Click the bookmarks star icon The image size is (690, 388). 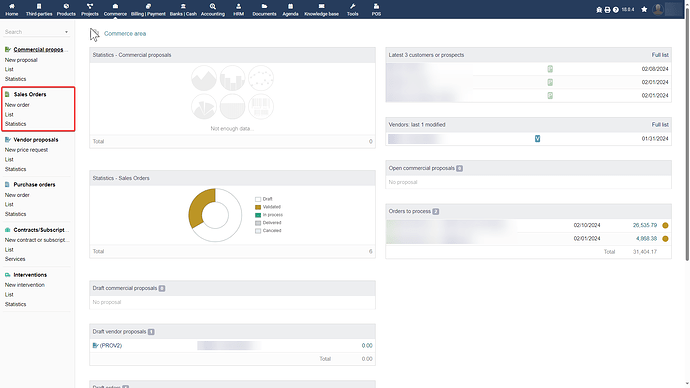(x=644, y=9)
